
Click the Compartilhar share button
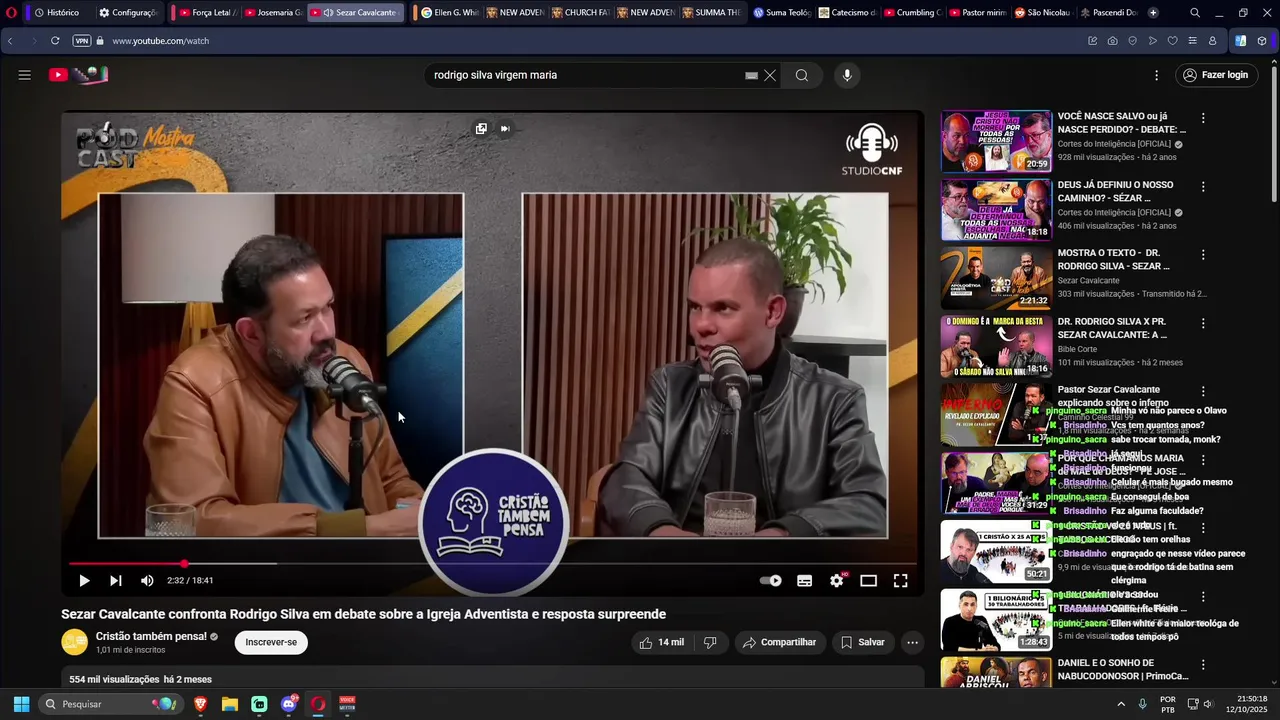[780, 642]
